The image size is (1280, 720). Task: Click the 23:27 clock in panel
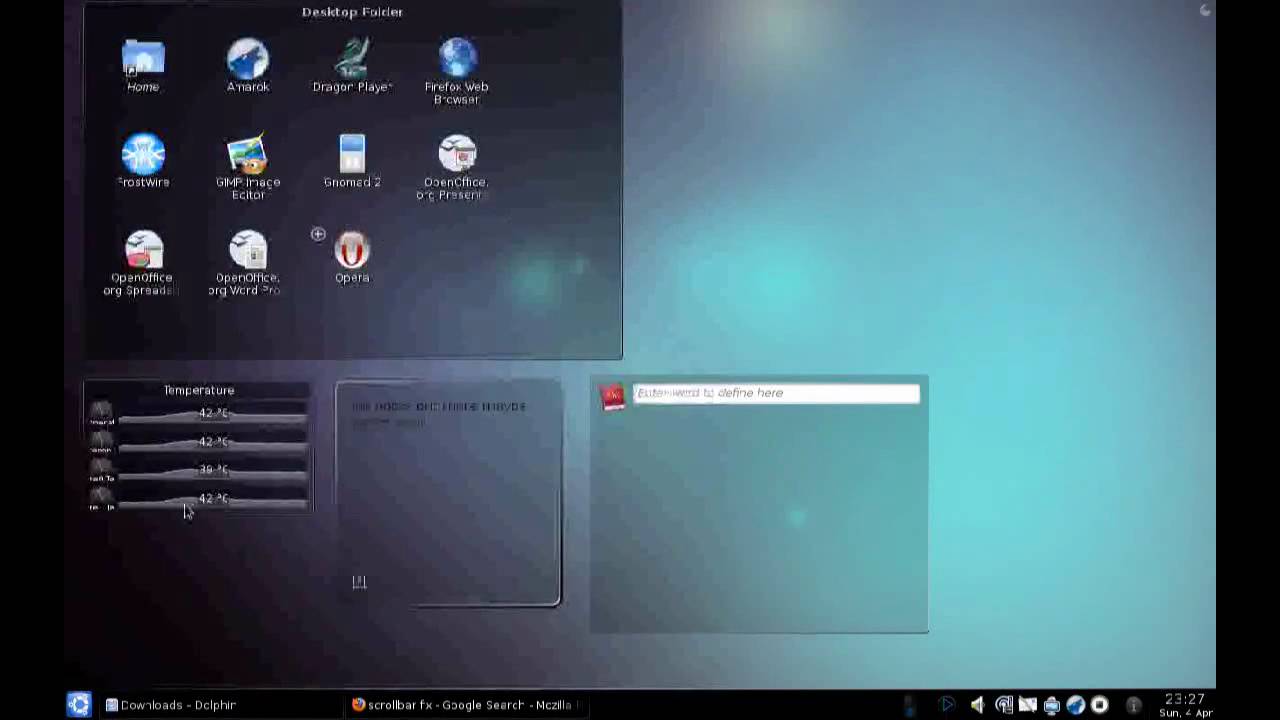click(1185, 700)
